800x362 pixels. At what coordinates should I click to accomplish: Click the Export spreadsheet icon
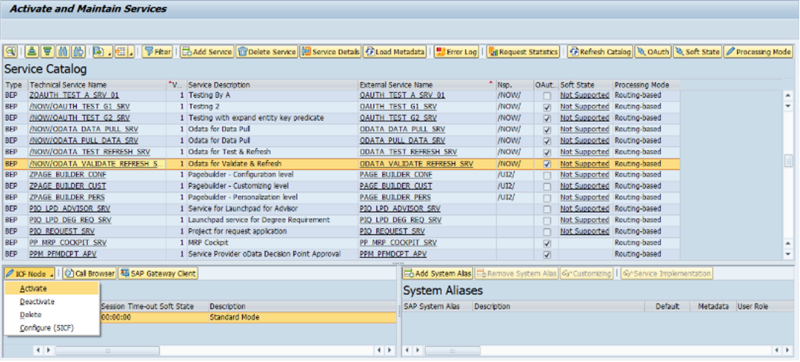click(98, 51)
